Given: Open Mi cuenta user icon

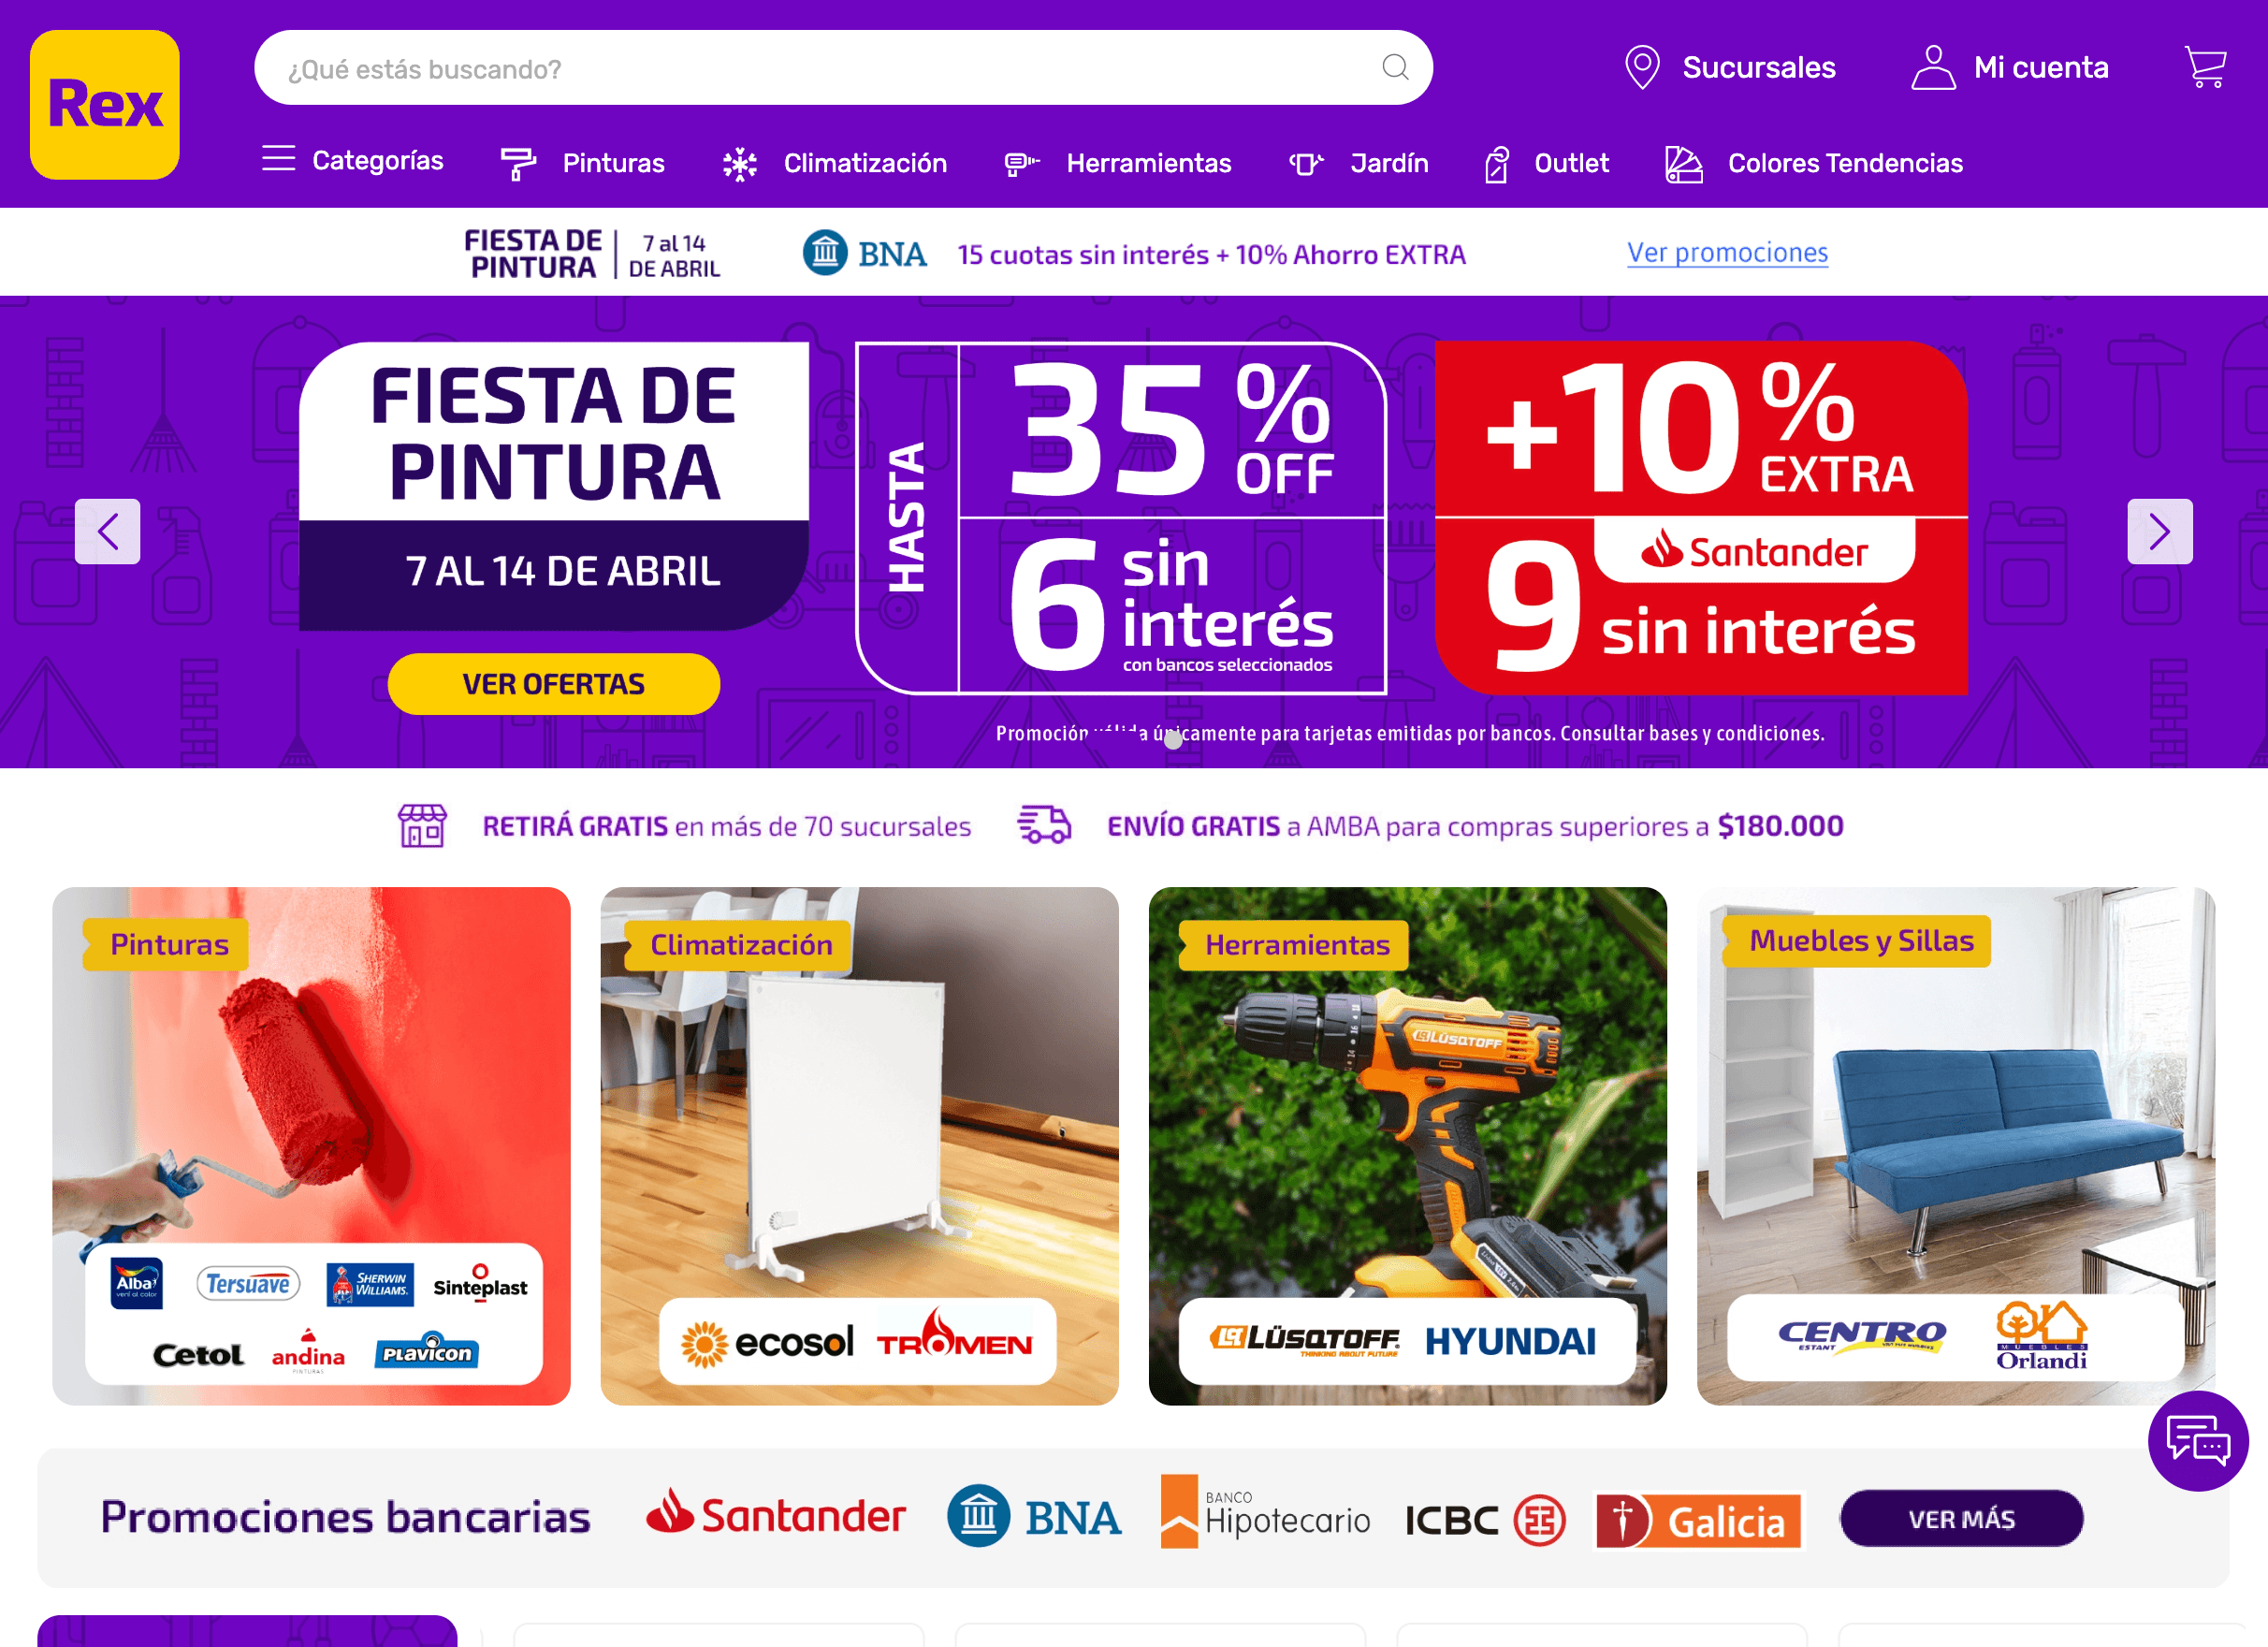Looking at the screenshot, I should click(1933, 67).
